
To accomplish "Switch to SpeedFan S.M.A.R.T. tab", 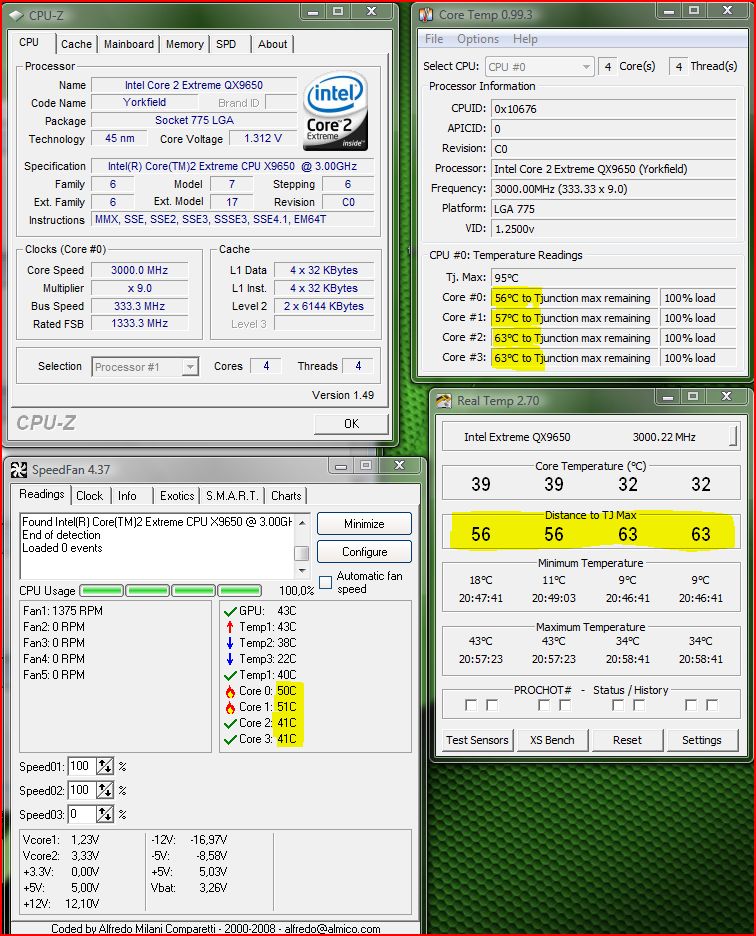I will pyautogui.click(x=232, y=495).
